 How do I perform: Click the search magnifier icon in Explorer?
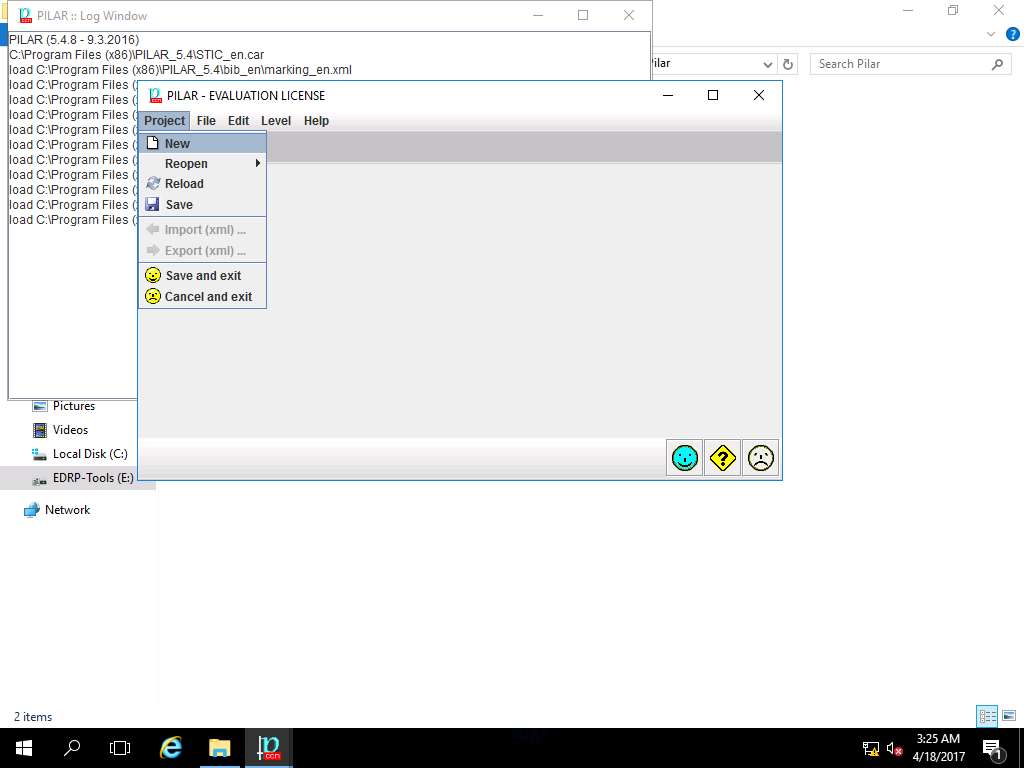997,64
